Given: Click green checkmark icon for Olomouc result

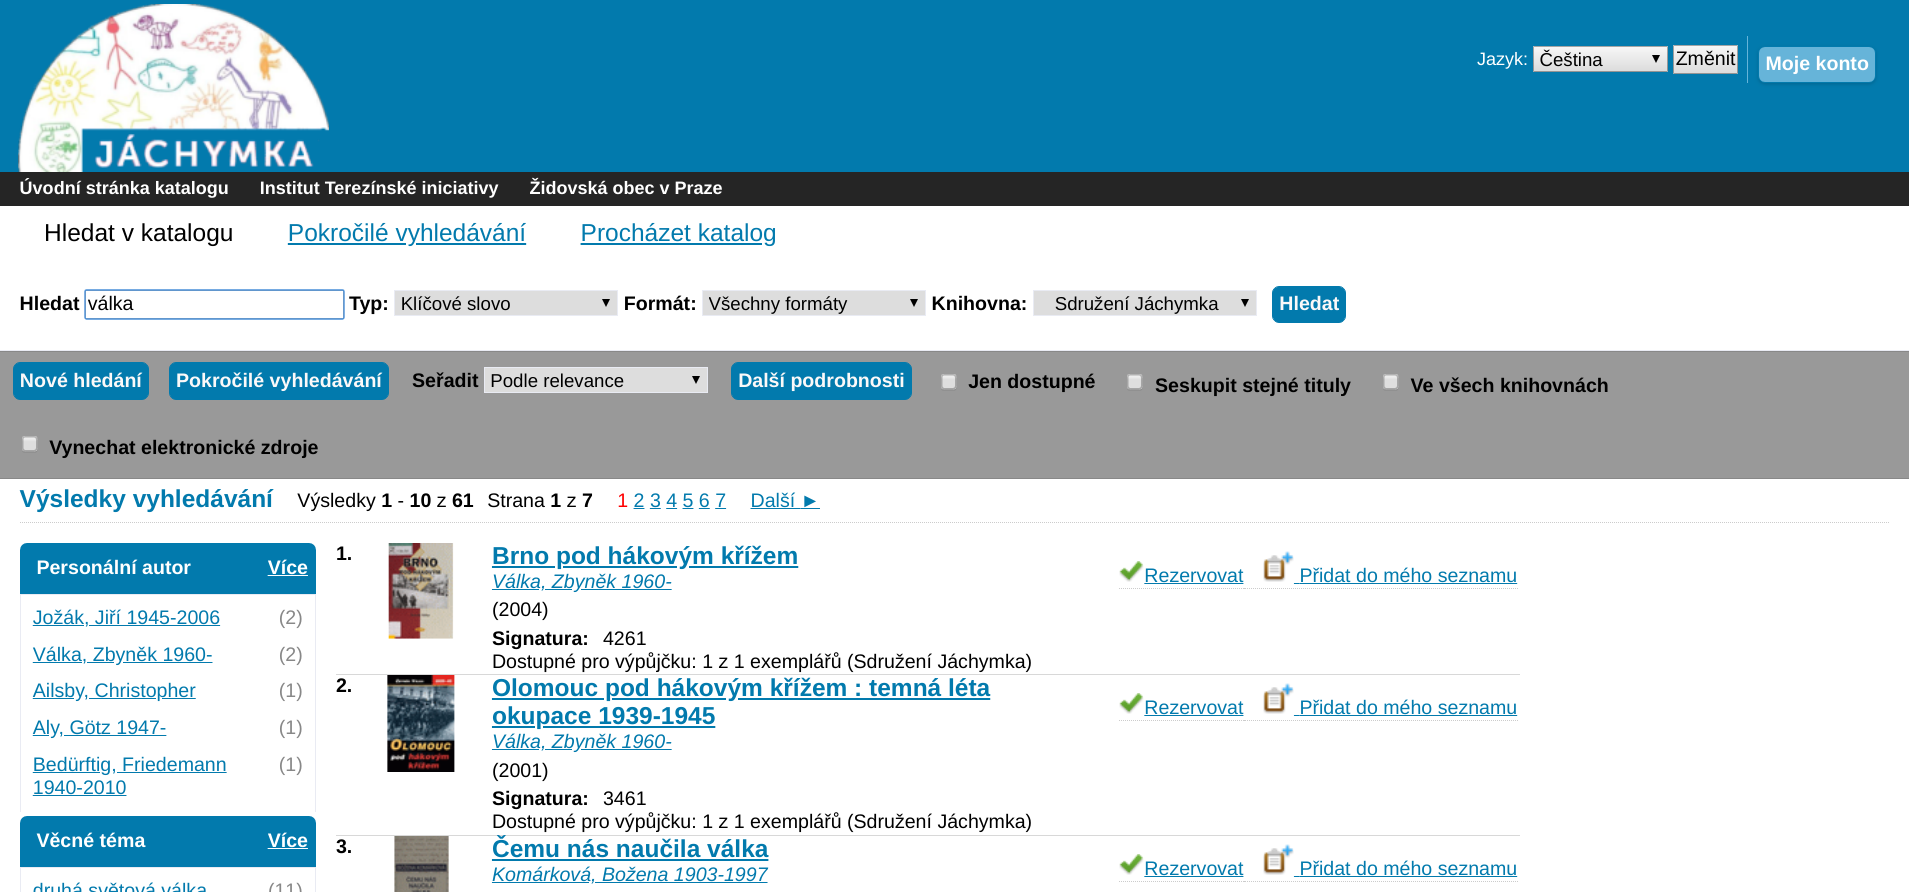Looking at the screenshot, I should point(1130,704).
